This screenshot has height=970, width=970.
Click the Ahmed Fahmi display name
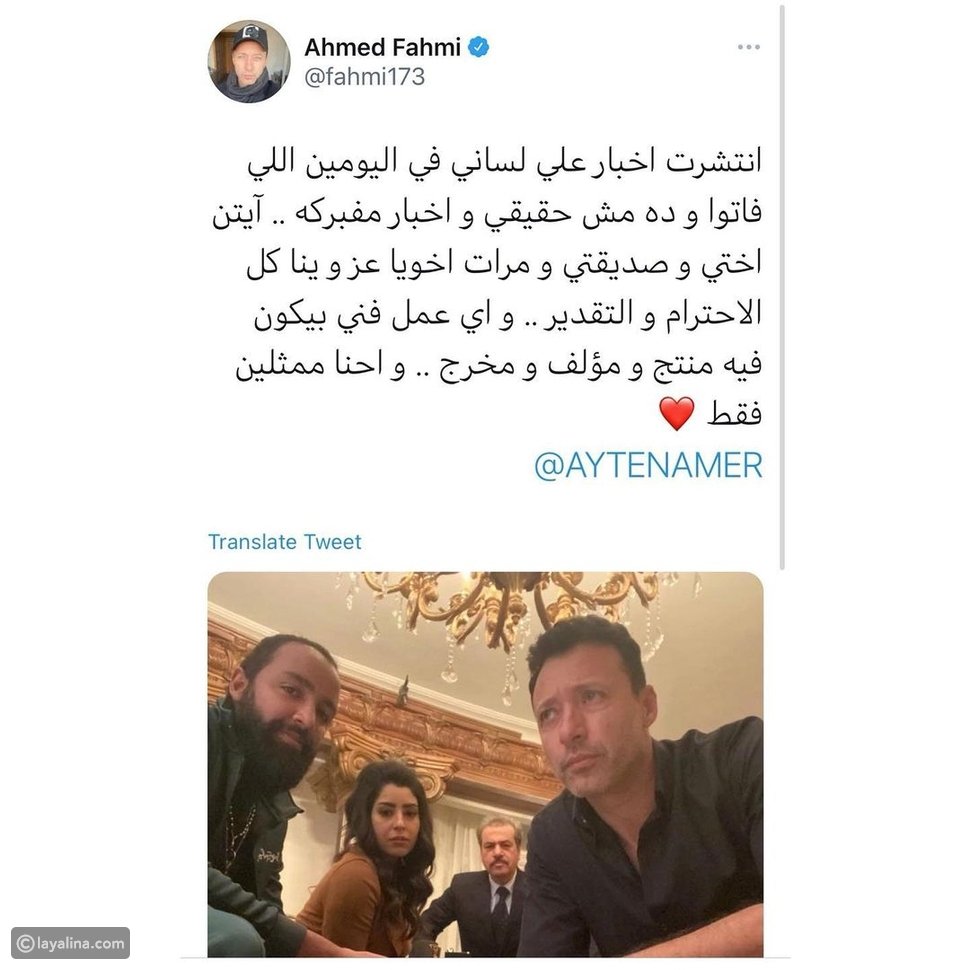pyautogui.click(x=382, y=47)
